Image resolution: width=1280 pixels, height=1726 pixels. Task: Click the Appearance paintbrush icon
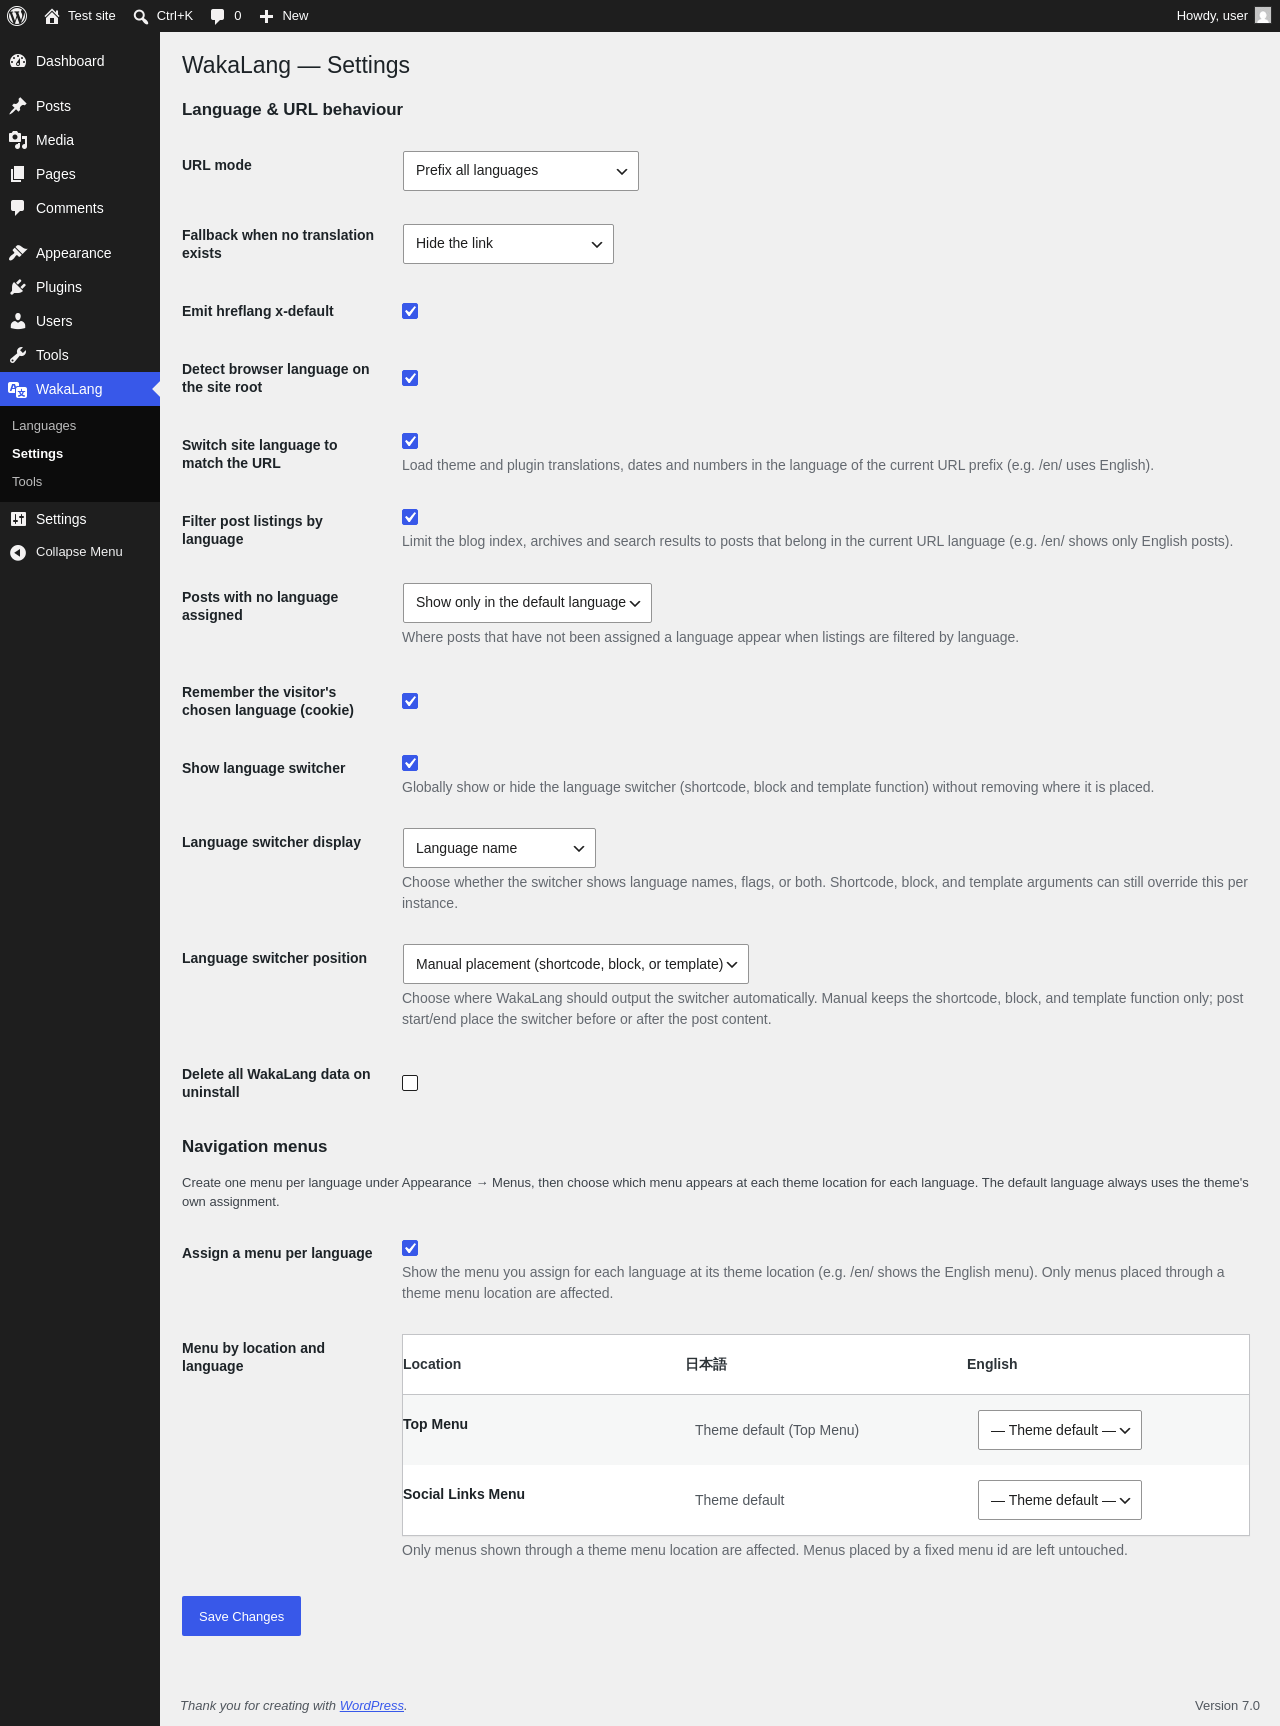18,253
